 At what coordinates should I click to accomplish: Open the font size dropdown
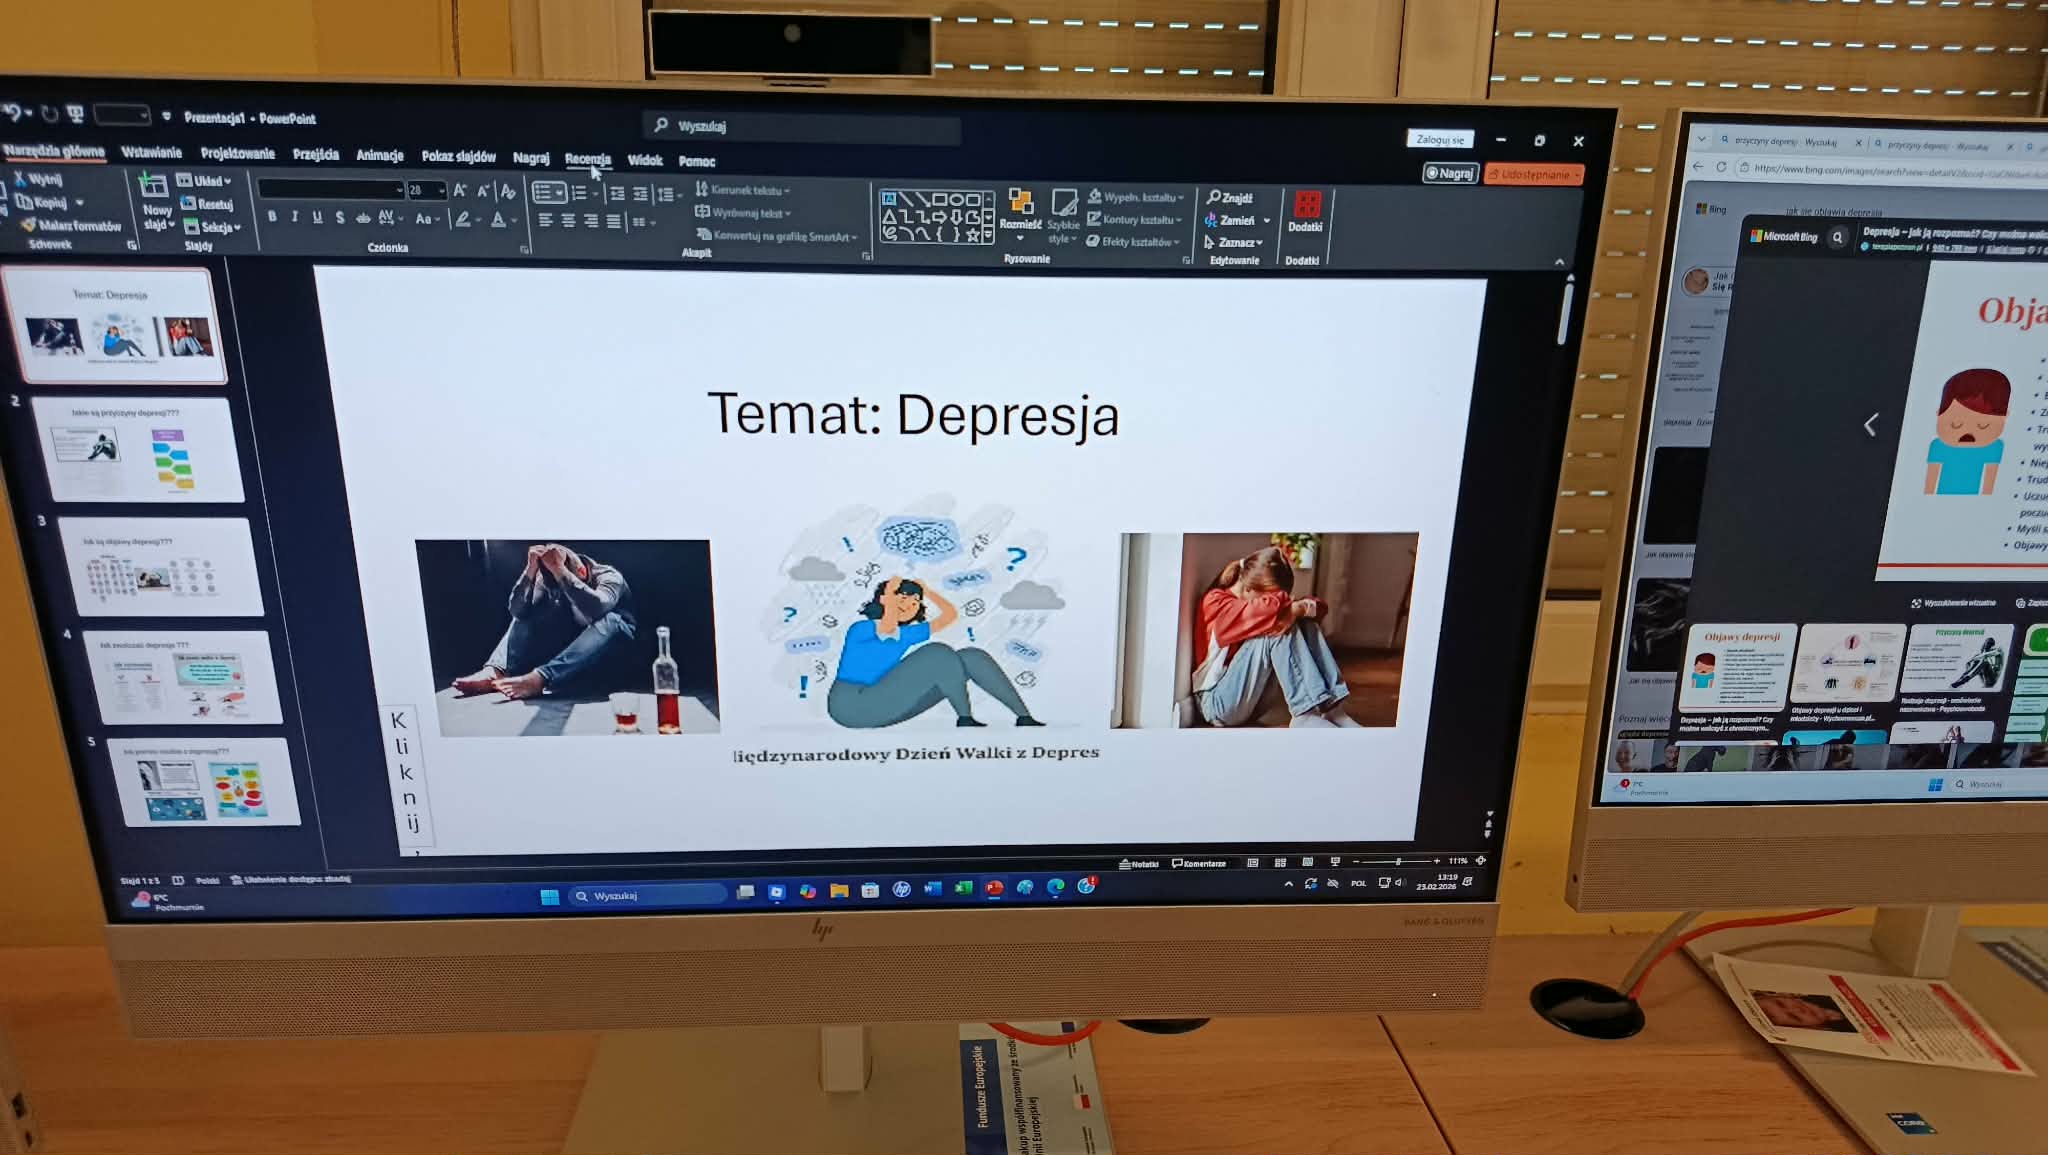tap(441, 190)
